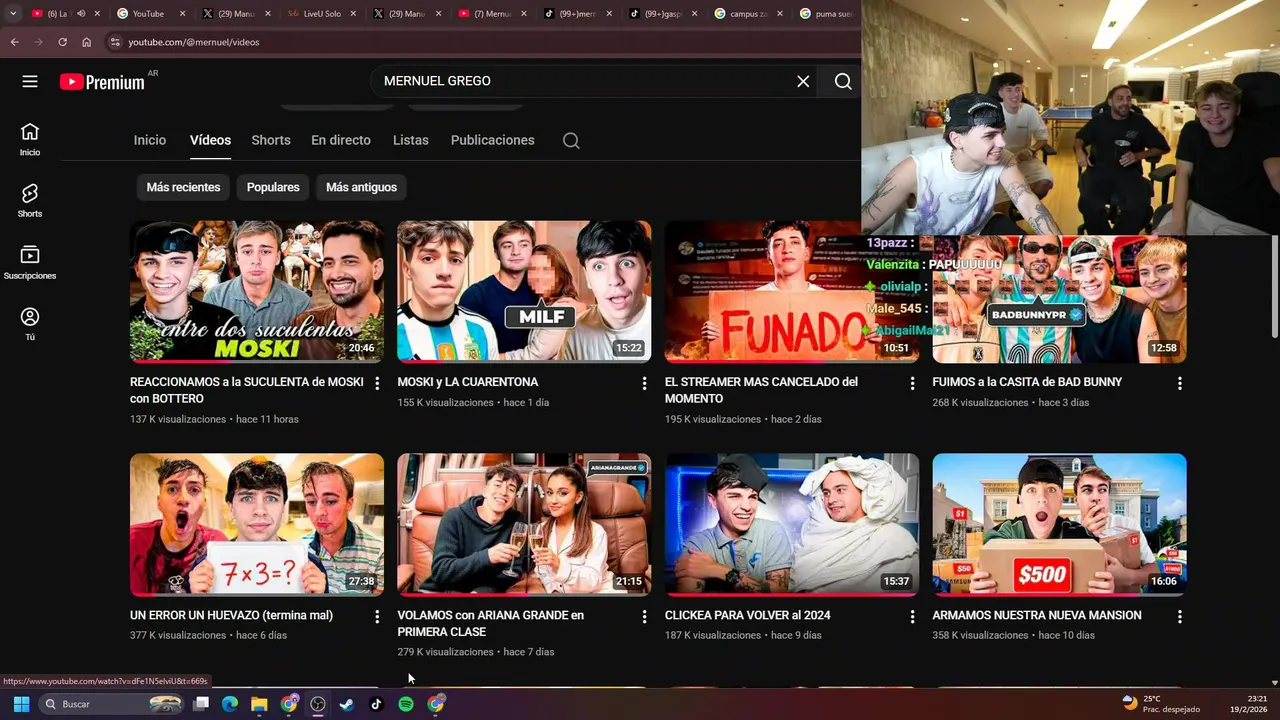Play the 7x3=? thumbnail video
The width and height of the screenshot is (1280, 720).
257,524
